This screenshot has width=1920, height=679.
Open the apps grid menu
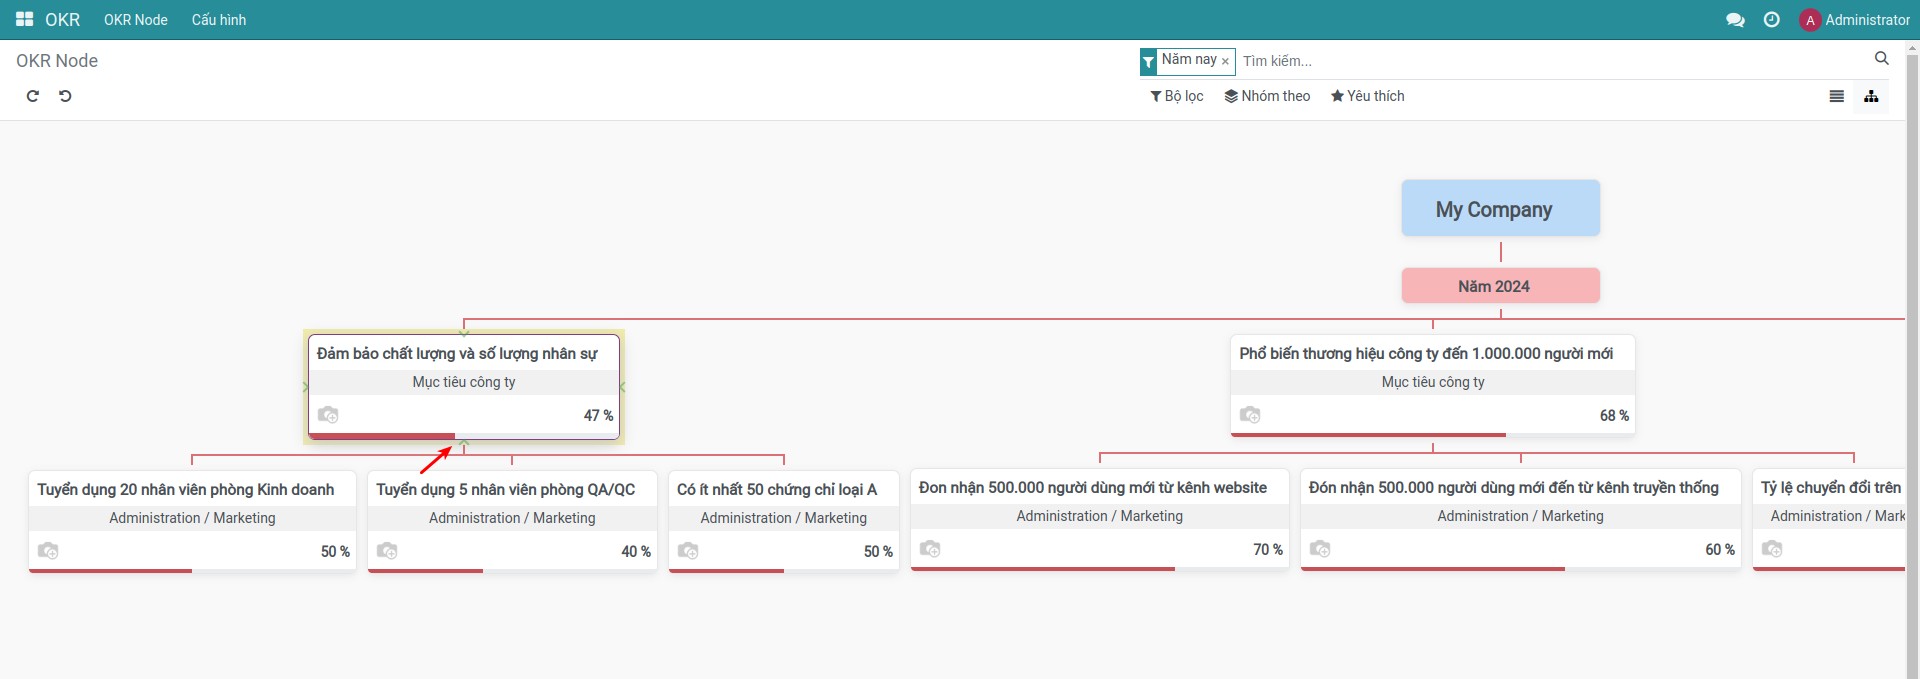[x=24, y=20]
